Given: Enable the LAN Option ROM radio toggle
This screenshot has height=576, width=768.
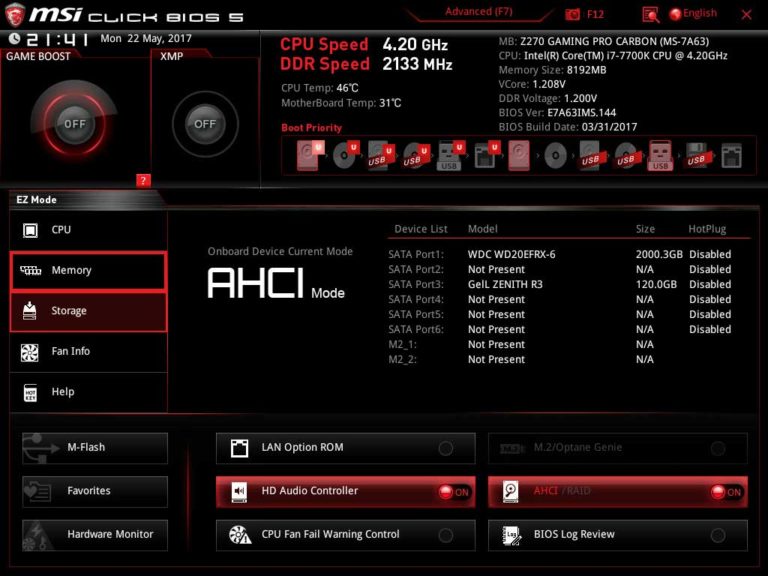Looking at the screenshot, I should (x=446, y=448).
